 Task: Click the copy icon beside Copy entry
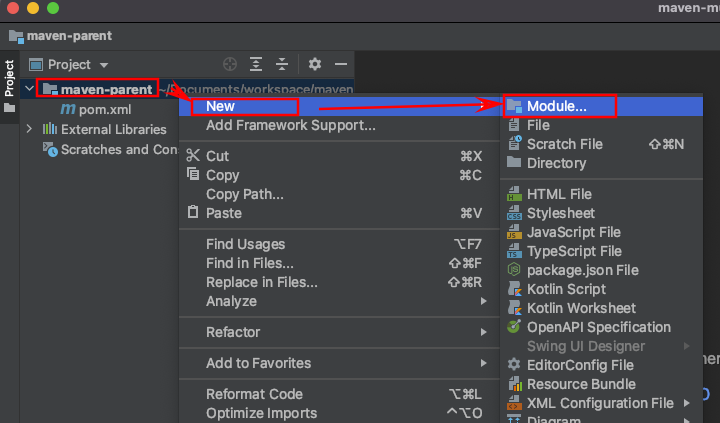point(193,174)
